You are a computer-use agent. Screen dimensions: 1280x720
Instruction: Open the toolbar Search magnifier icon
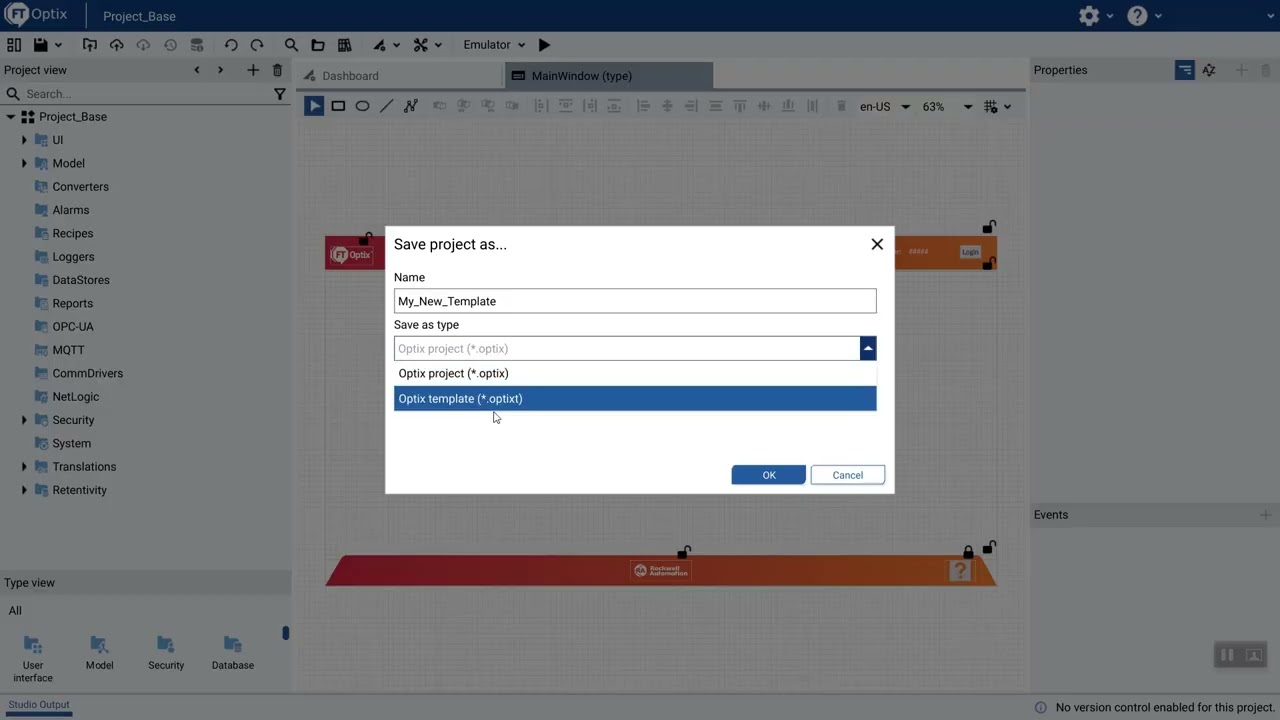pos(291,45)
